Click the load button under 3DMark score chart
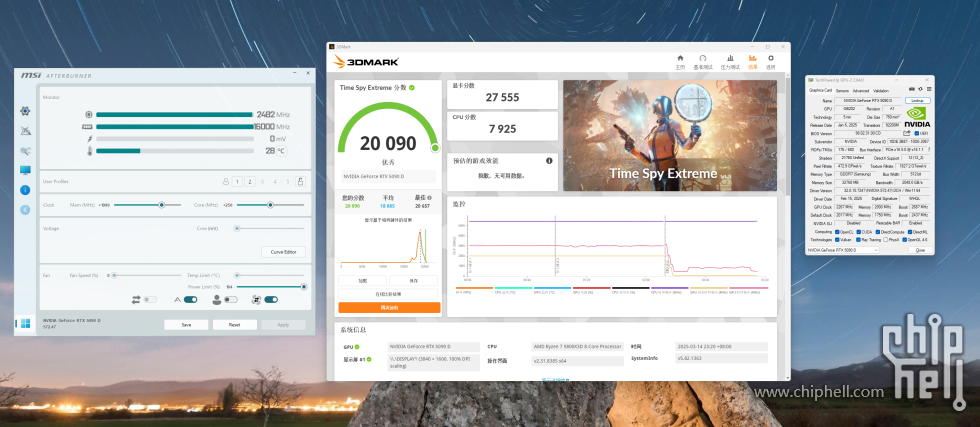 pyautogui.click(x=362, y=281)
